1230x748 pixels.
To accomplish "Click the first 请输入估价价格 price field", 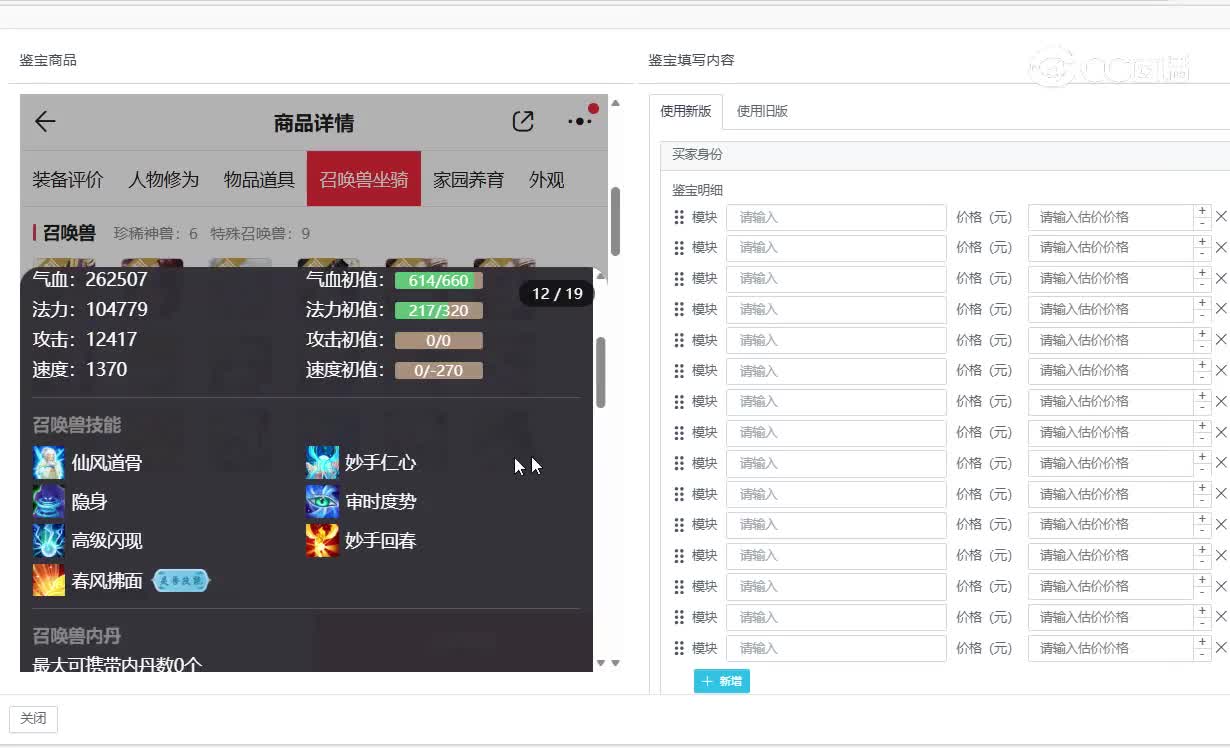I will tap(1110, 217).
